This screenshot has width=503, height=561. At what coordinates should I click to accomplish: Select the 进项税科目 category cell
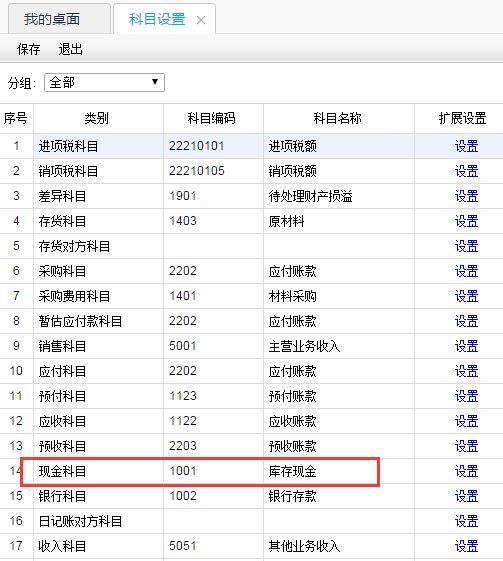(98, 146)
